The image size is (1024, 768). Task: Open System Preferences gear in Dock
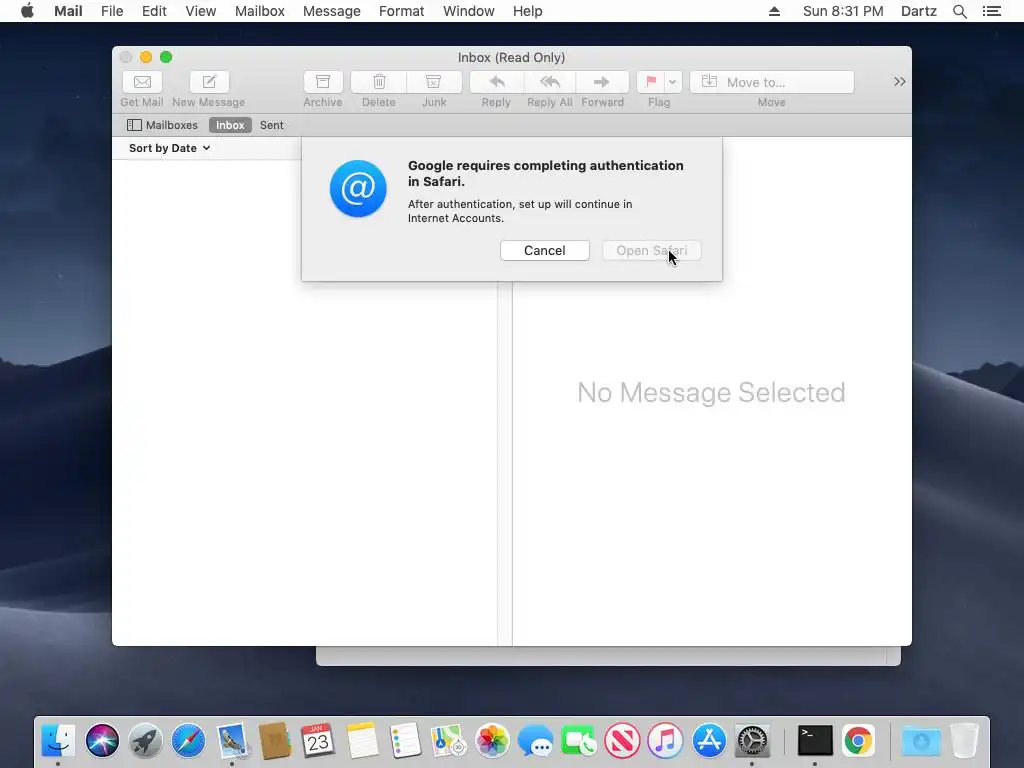pos(752,741)
